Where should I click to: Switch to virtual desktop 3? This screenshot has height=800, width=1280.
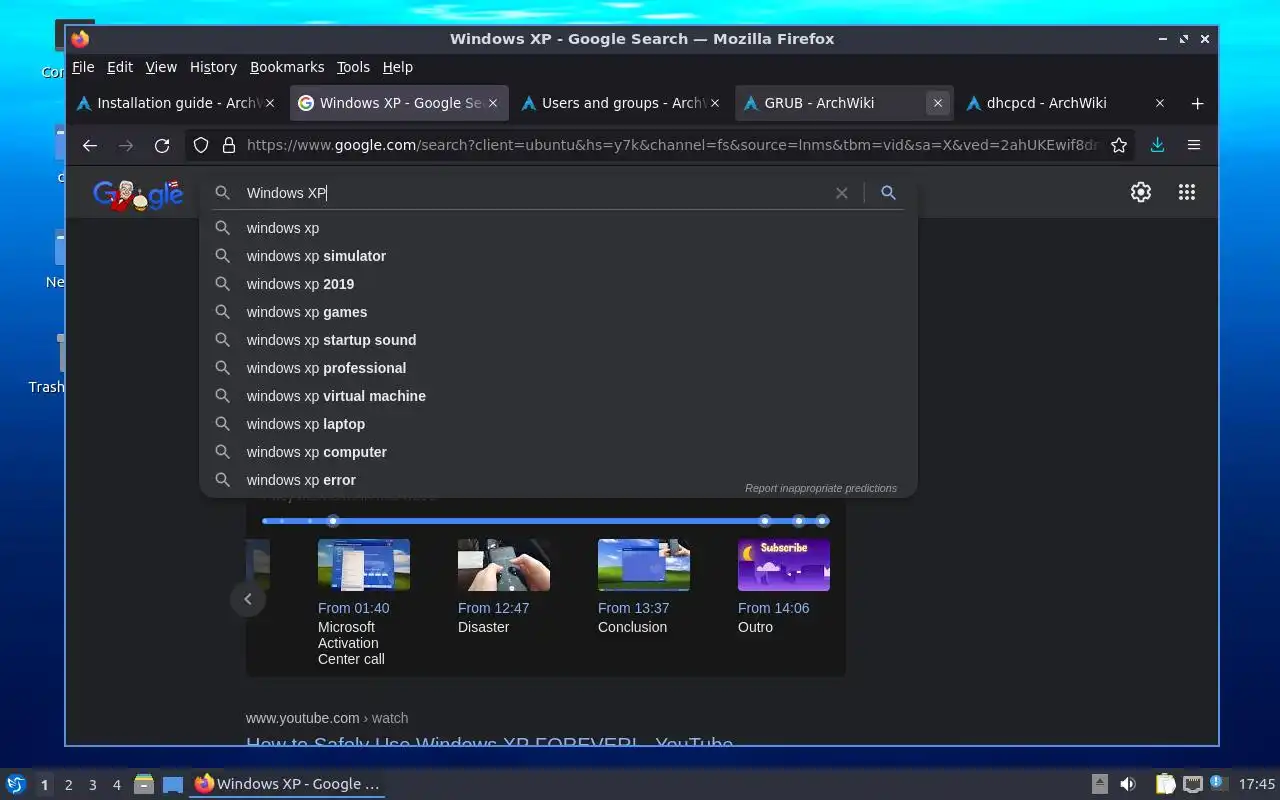click(92, 785)
